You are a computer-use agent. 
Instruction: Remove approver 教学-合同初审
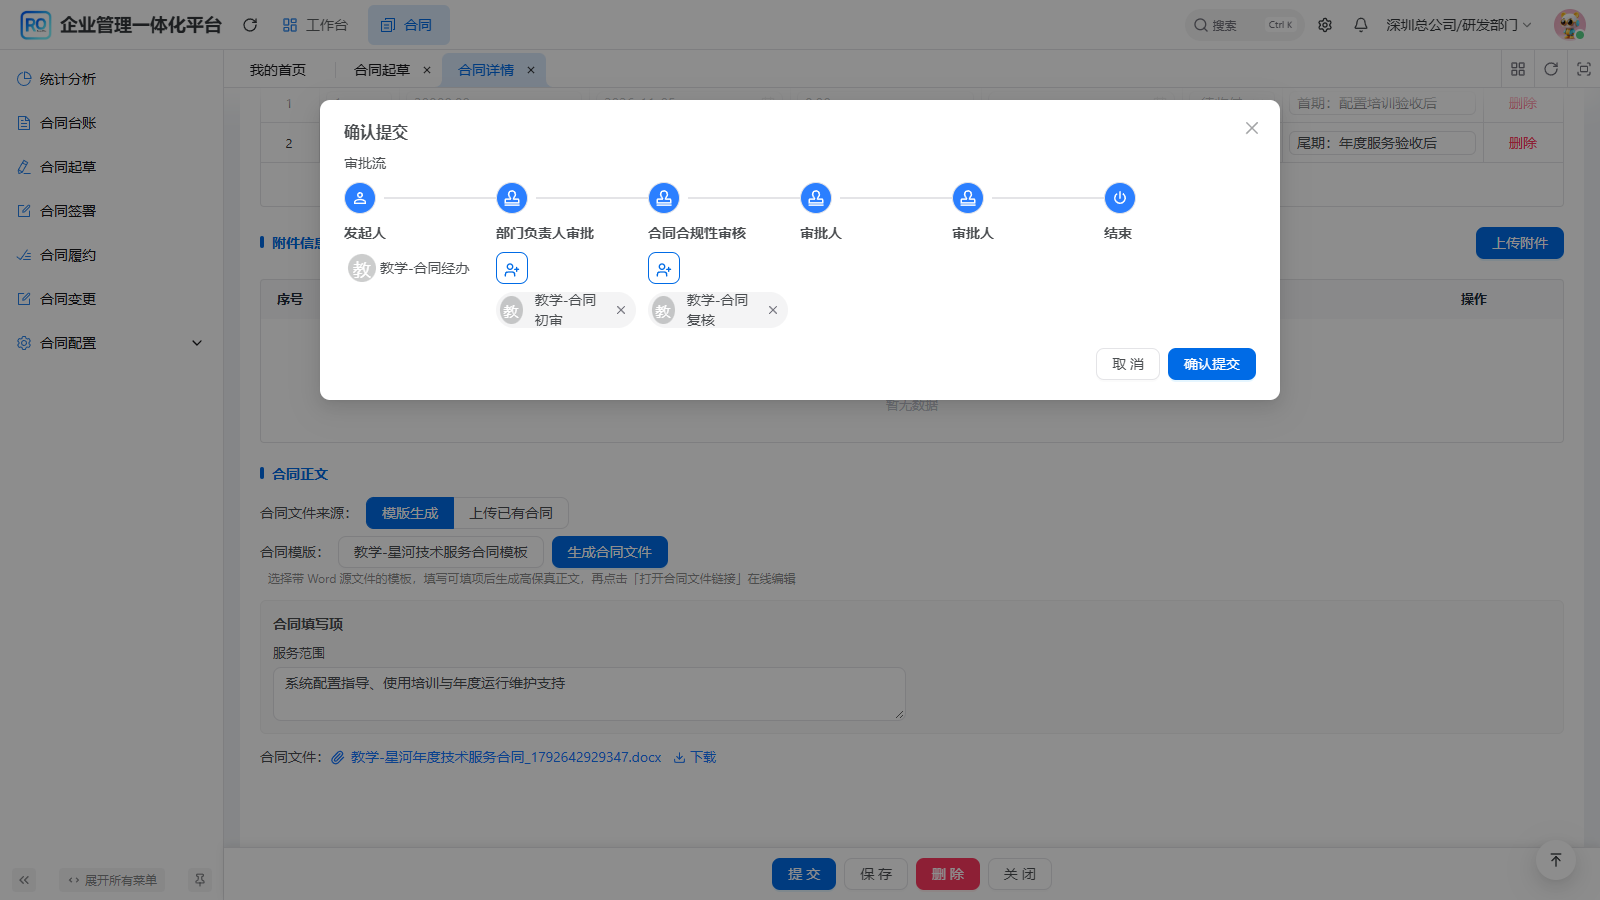(x=621, y=310)
